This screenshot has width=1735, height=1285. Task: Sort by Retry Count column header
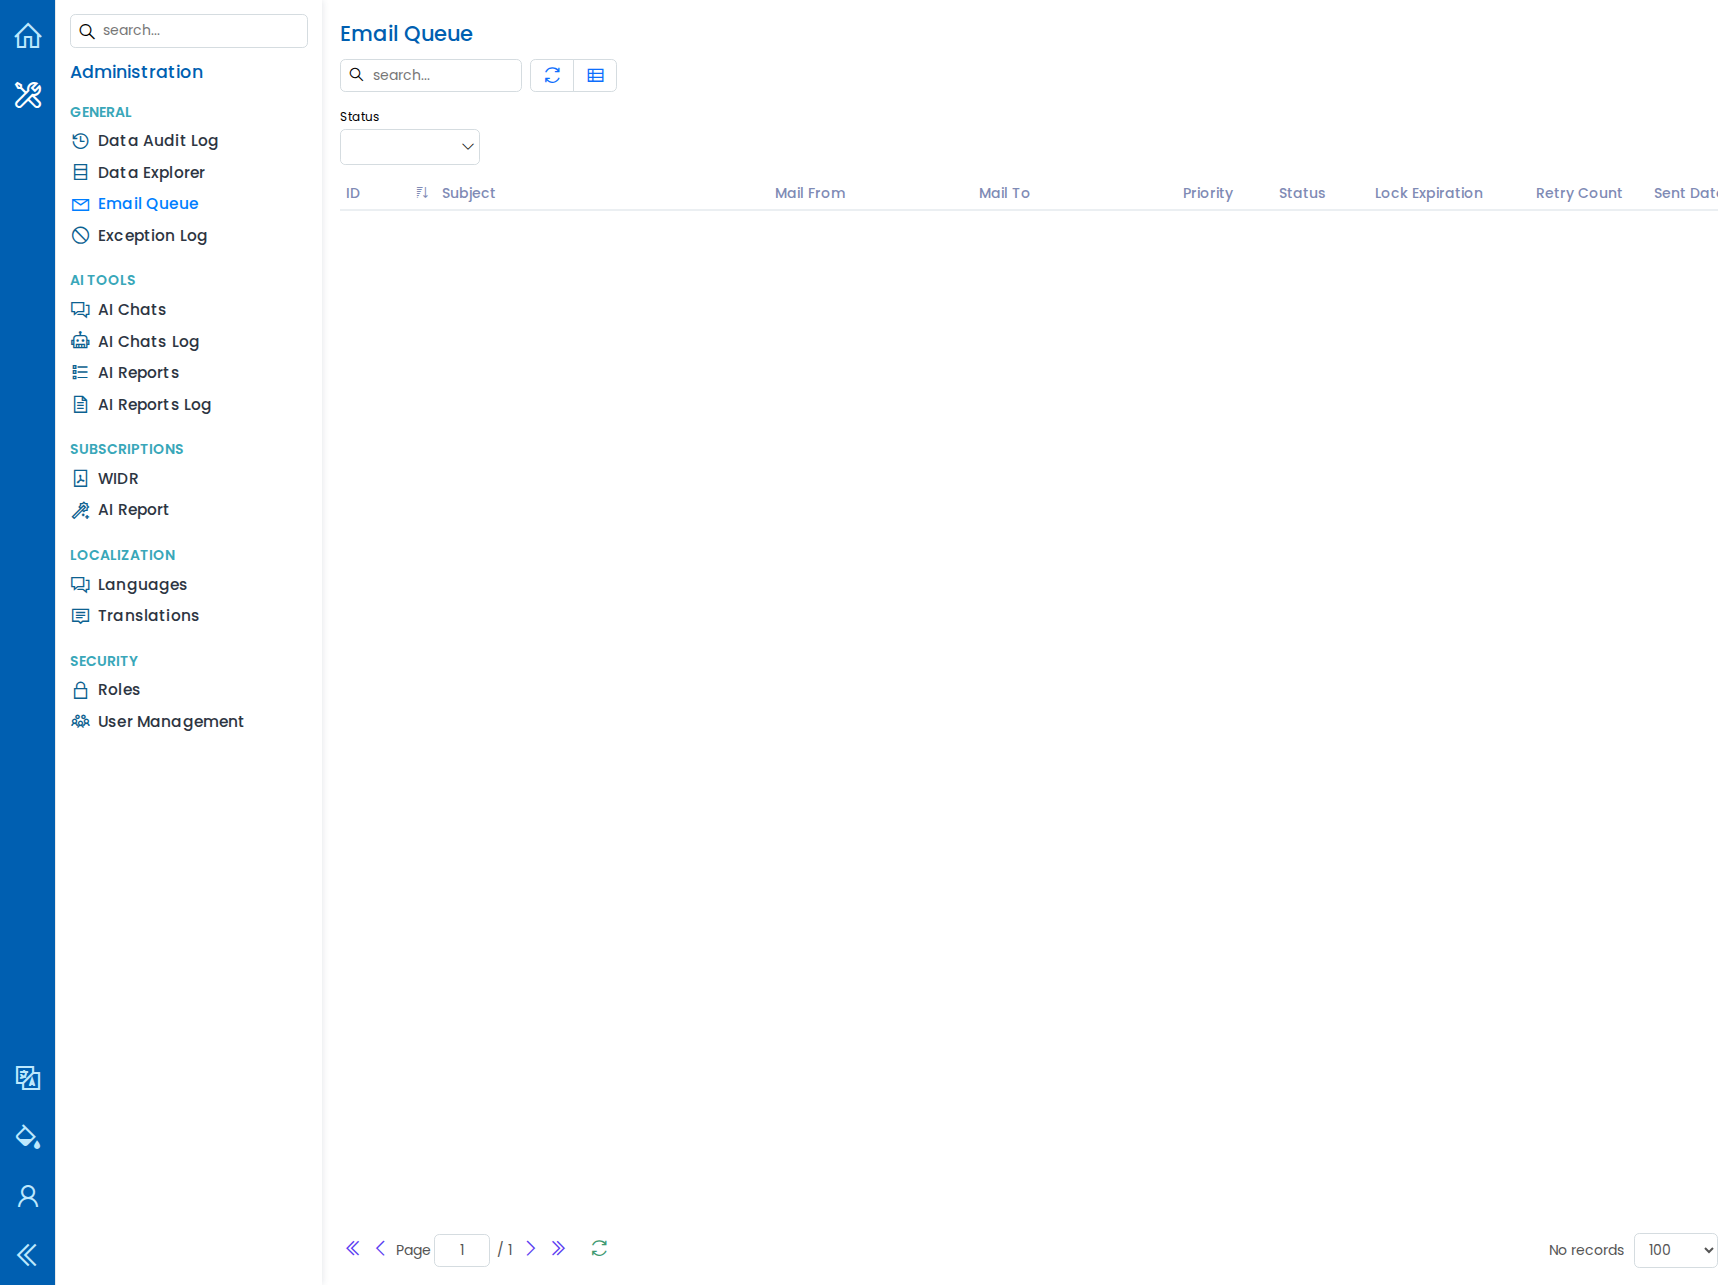1579,193
